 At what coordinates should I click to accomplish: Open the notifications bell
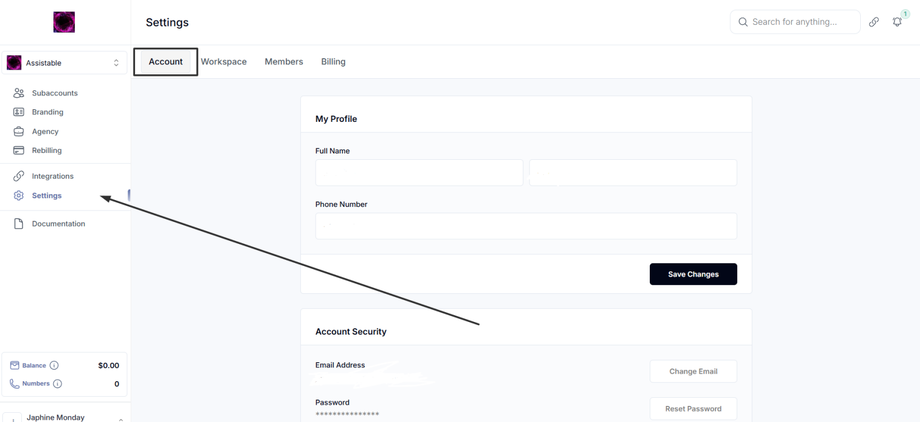pos(897,22)
